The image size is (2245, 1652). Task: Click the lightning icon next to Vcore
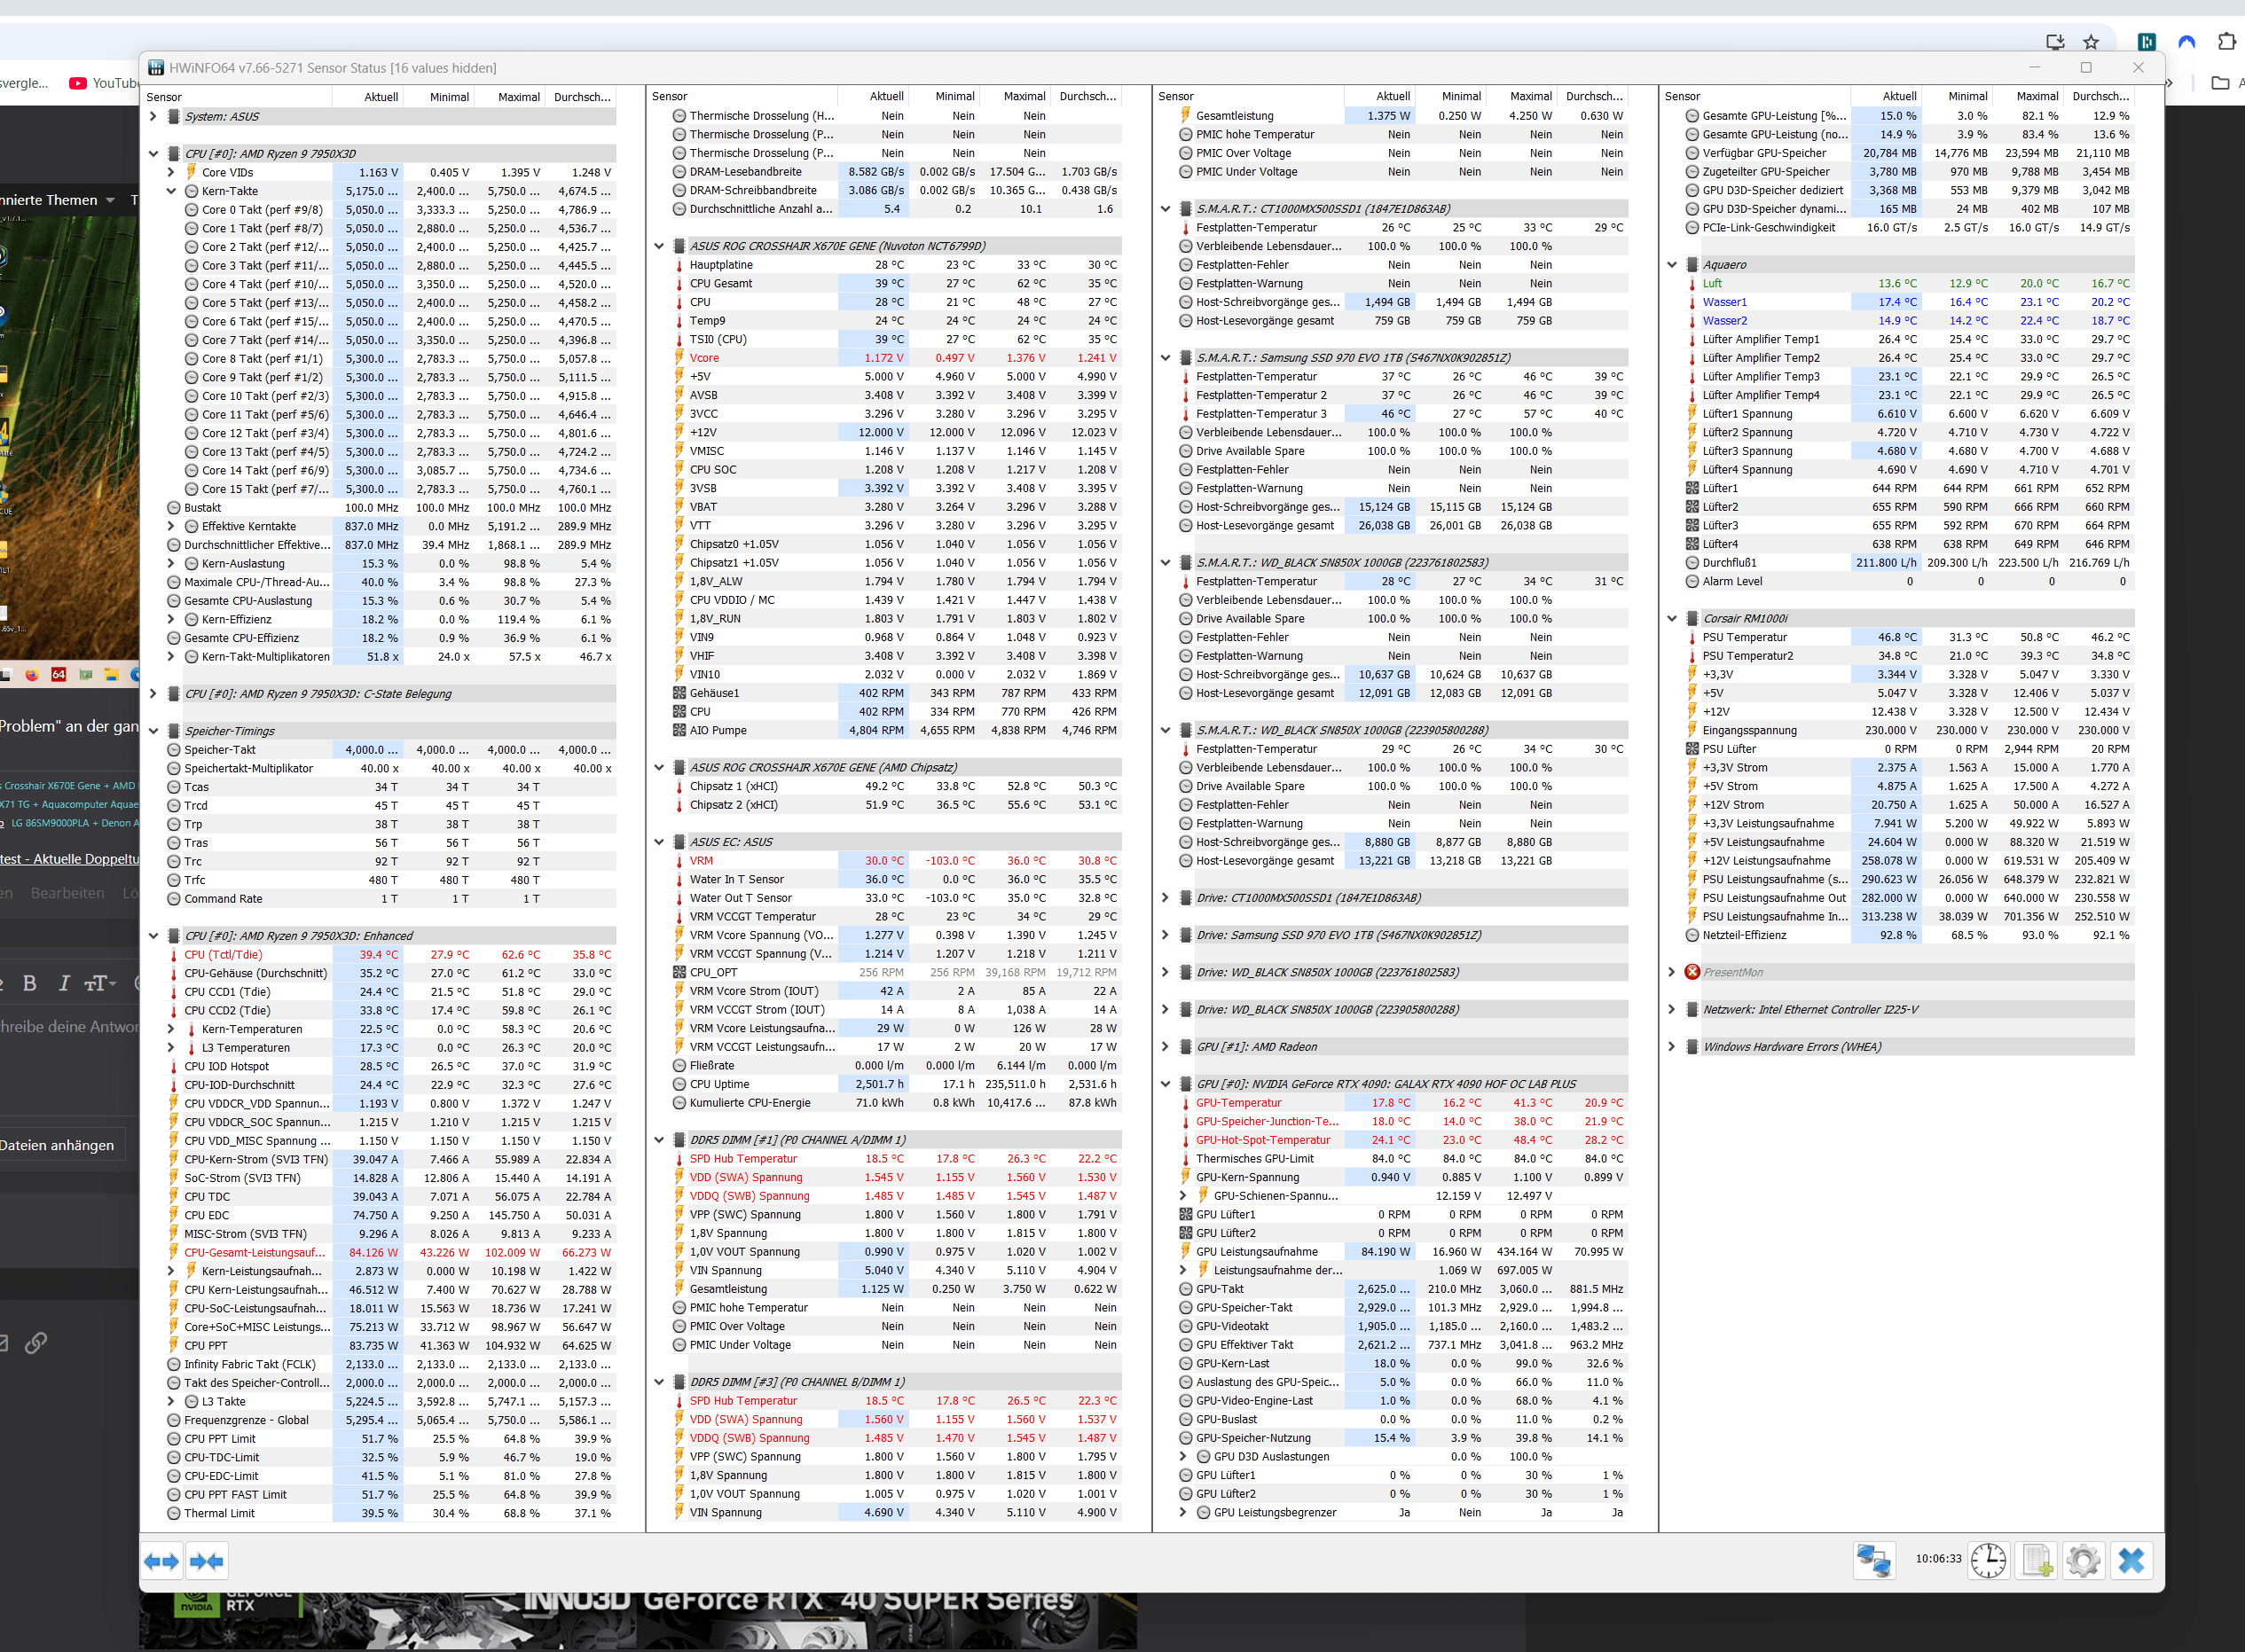(x=680, y=358)
